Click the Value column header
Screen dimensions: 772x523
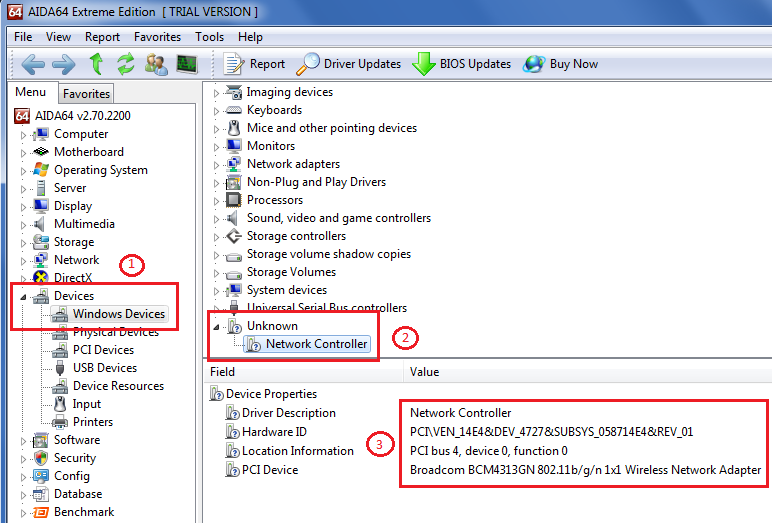tap(588, 372)
